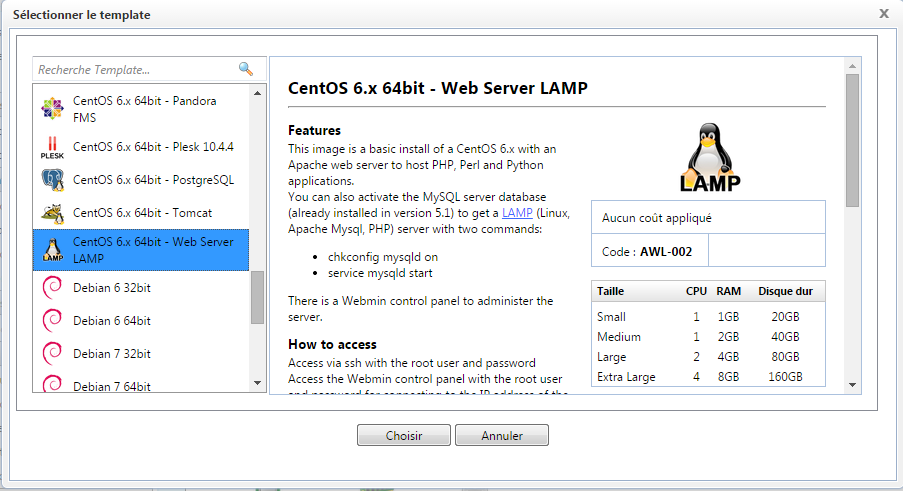Viewport: 903px width, 491px height.
Task: Select the Debian 7 64bit template
Action: (x=112, y=386)
